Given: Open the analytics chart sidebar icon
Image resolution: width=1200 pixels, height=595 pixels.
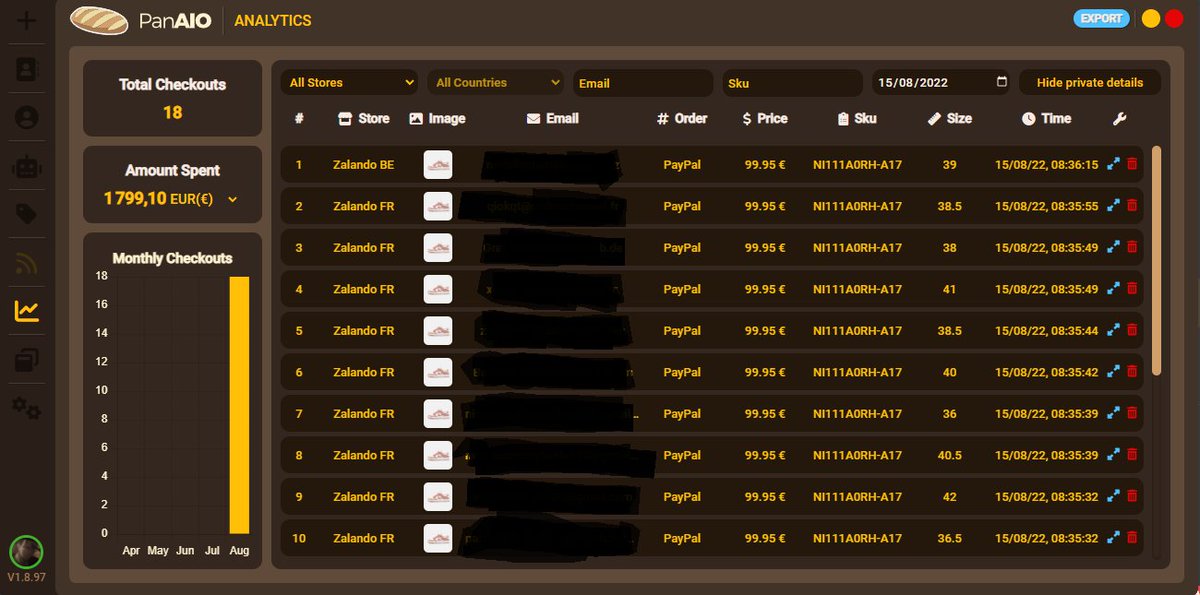Looking at the screenshot, I should pyautogui.click(x=27, y=312).
